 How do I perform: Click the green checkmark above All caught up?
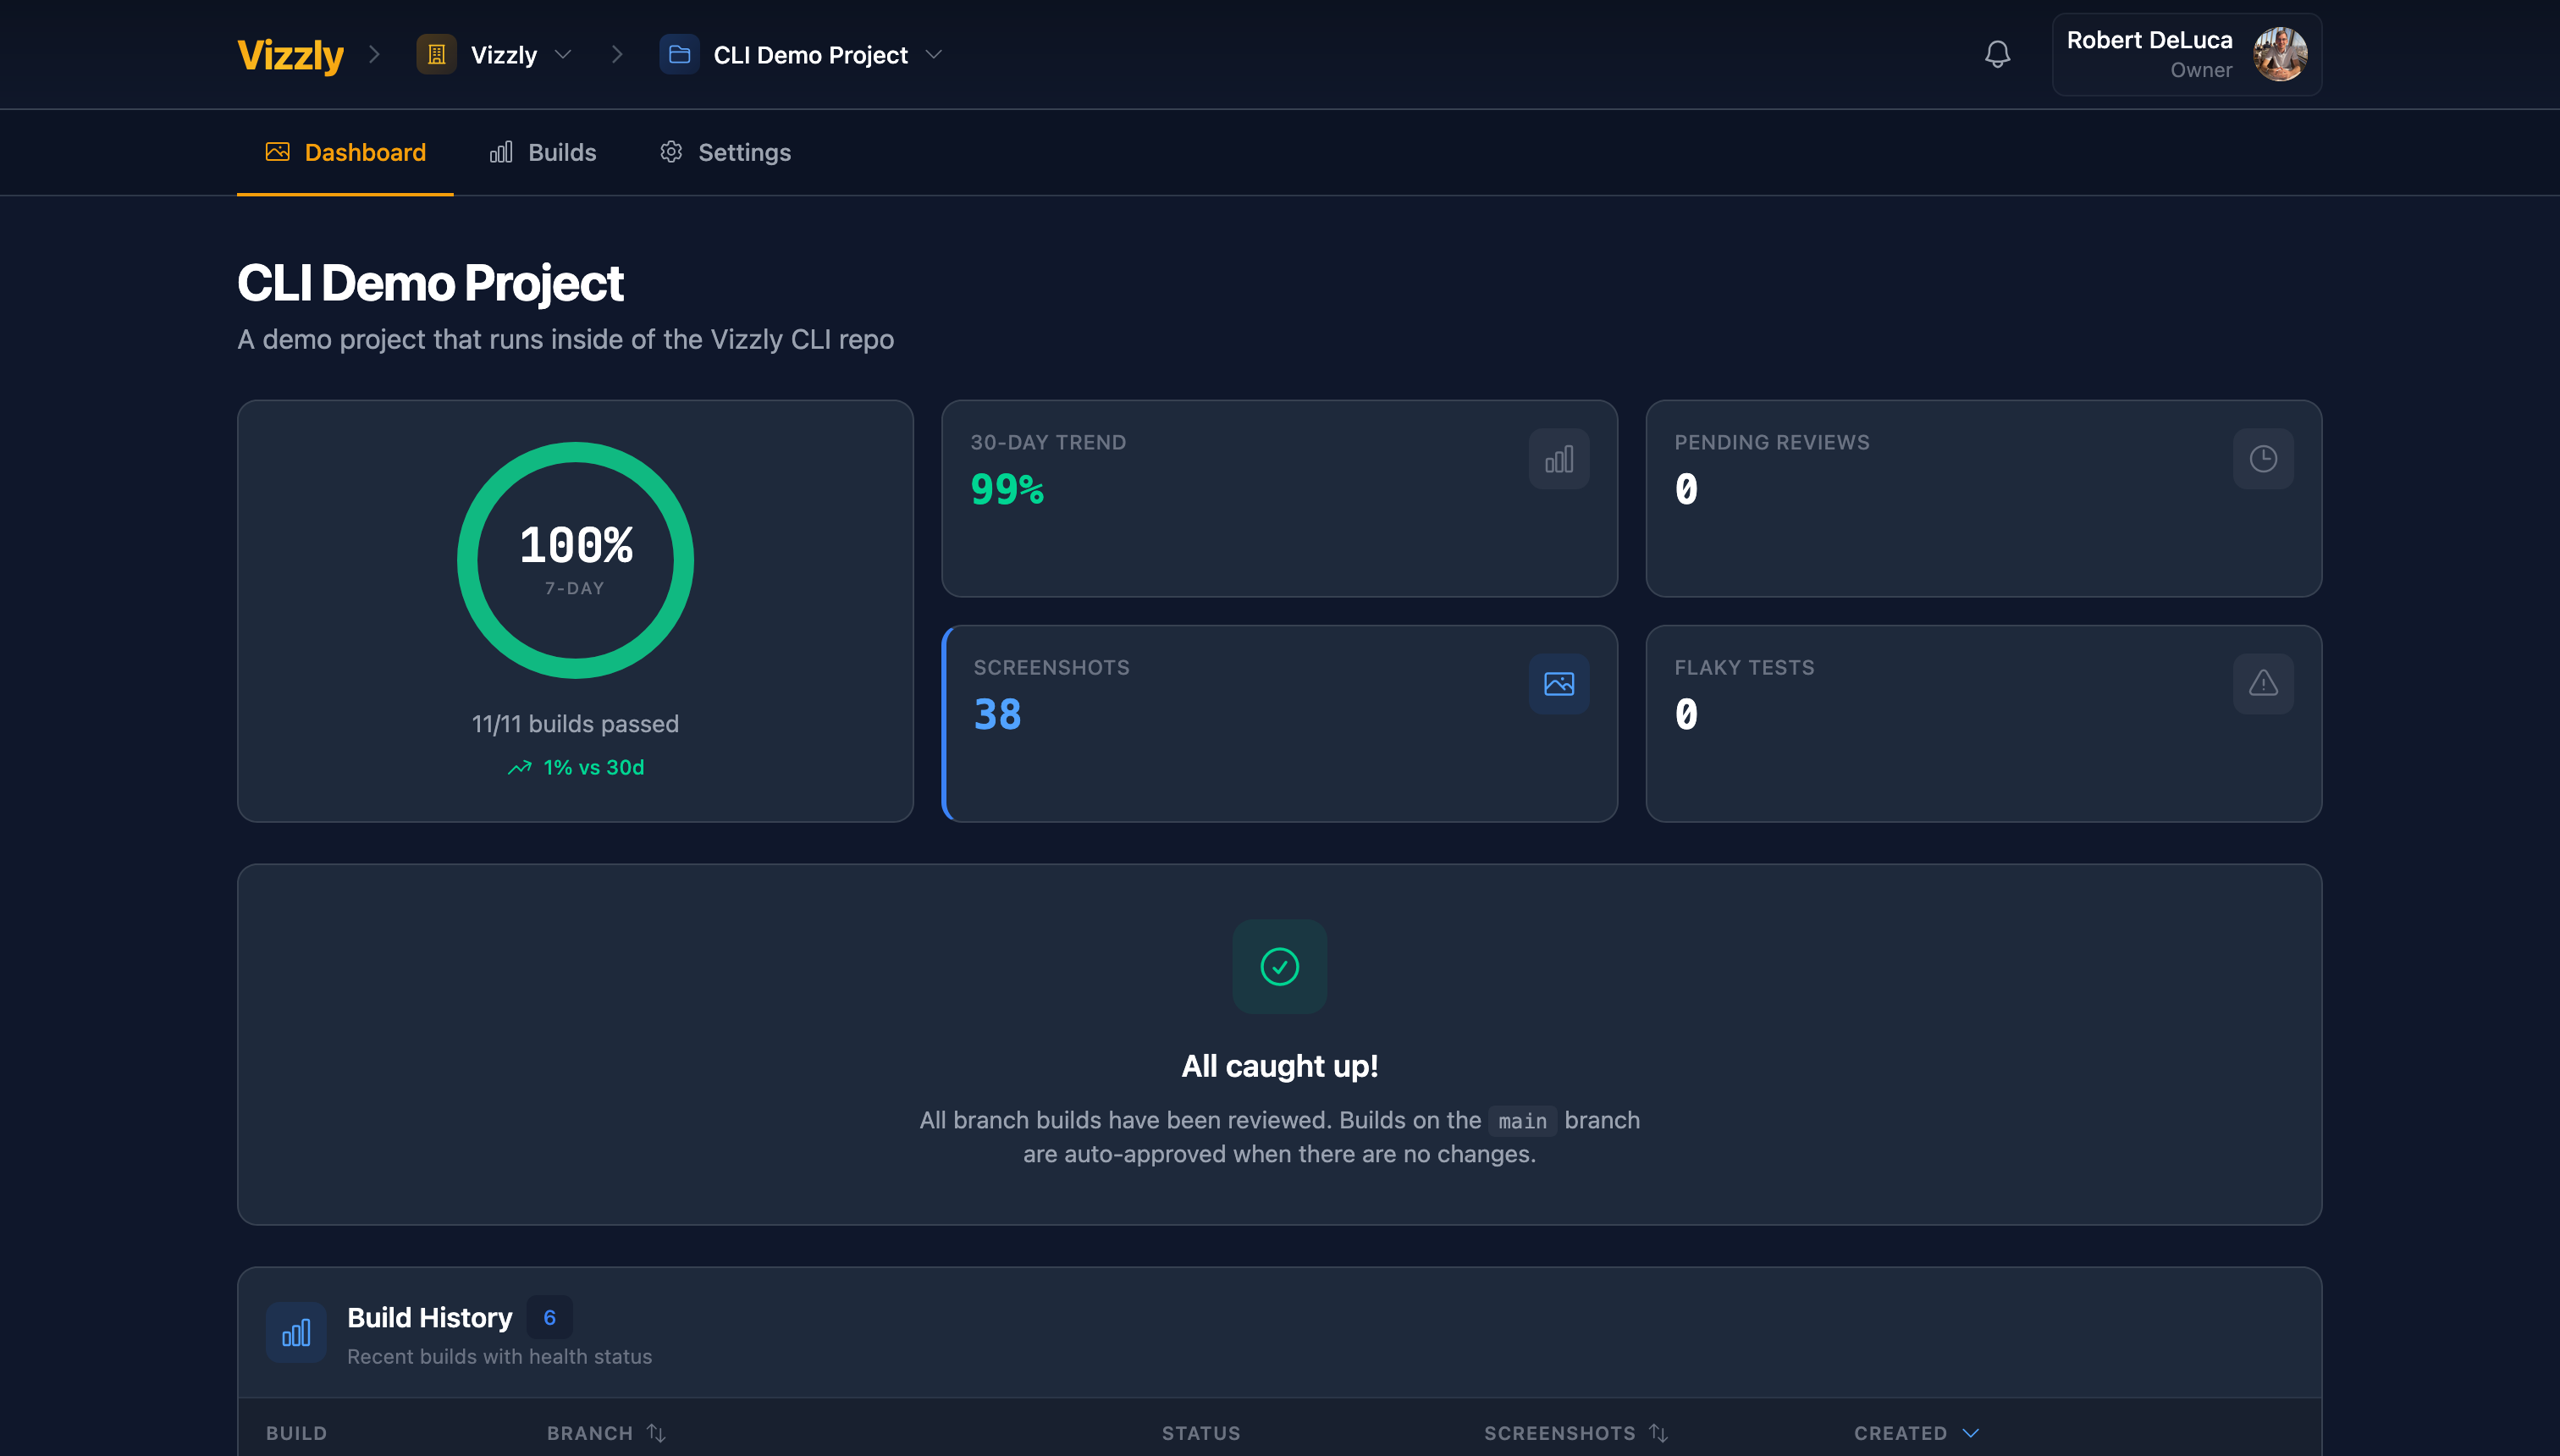point(1280,966)
